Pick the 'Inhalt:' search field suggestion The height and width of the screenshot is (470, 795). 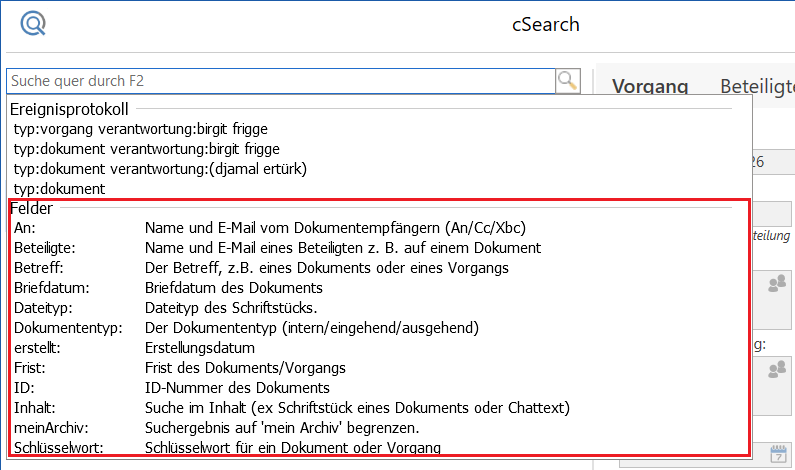(x=380, y=408)
